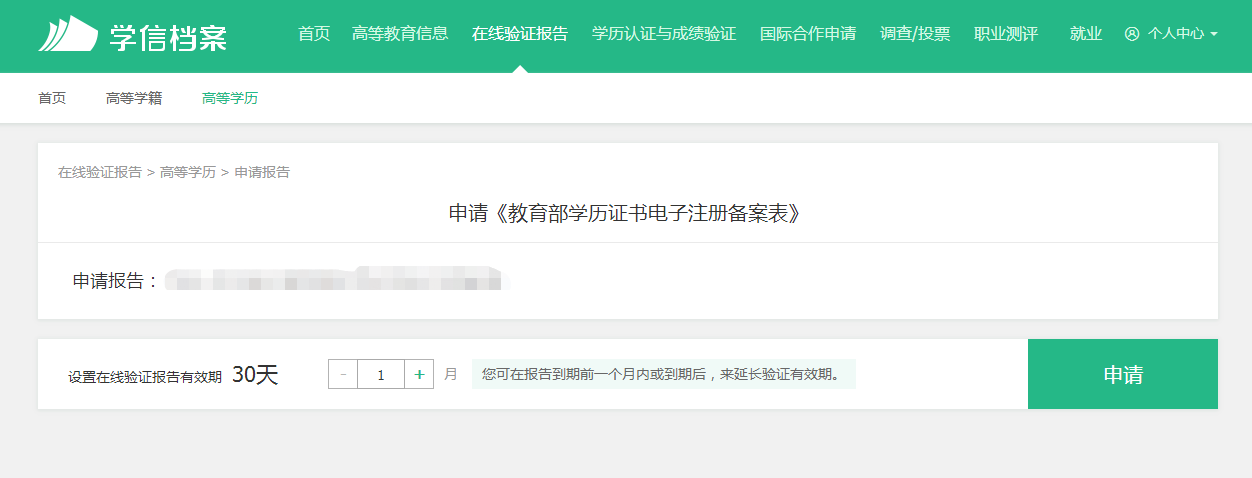The image size is (1252, 478).
Task: Navigate to 国际合作申请
Action: [808, 34]
